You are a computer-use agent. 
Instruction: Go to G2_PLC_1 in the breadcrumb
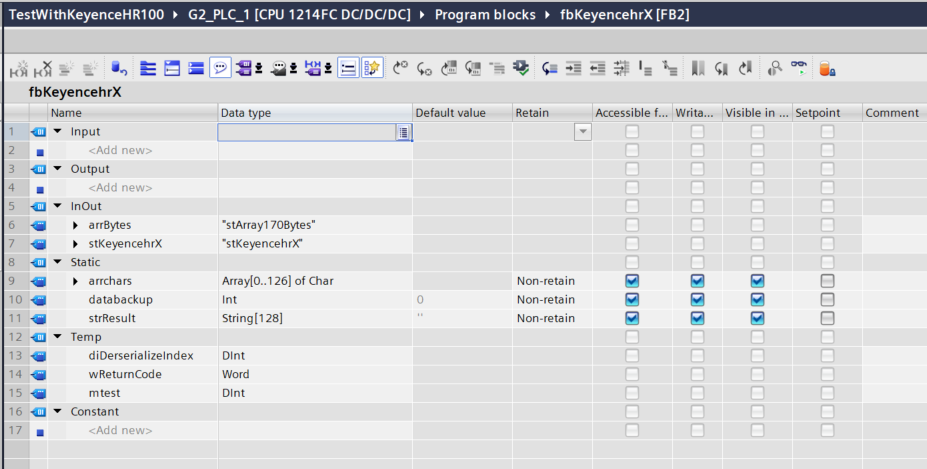click(x=299, y=15)
